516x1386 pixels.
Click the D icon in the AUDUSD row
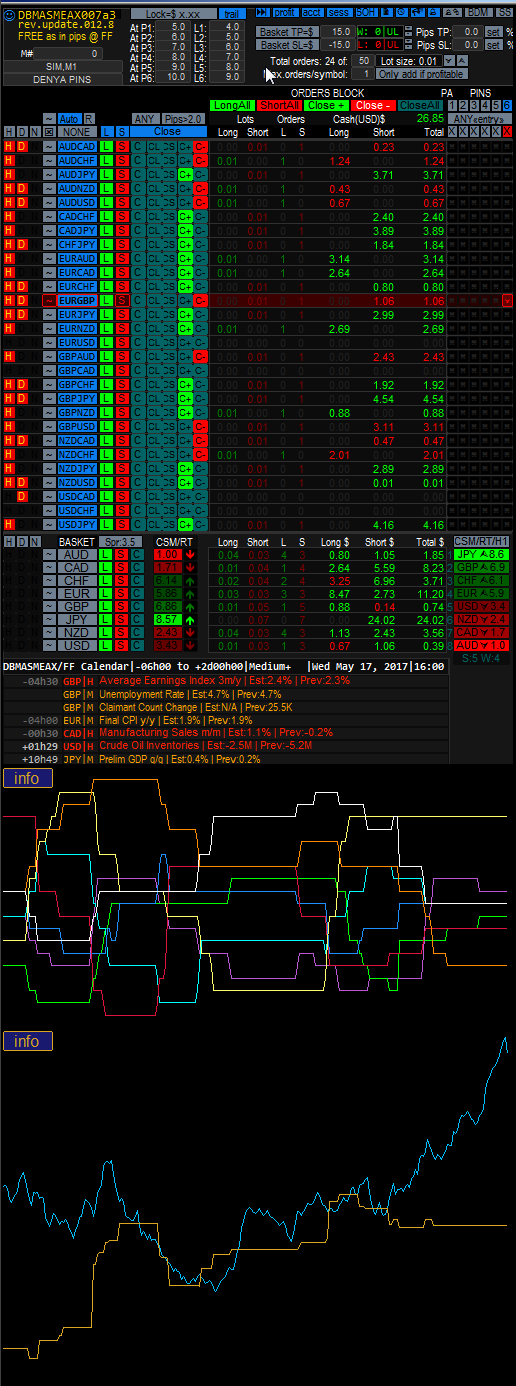coord(21,202)
